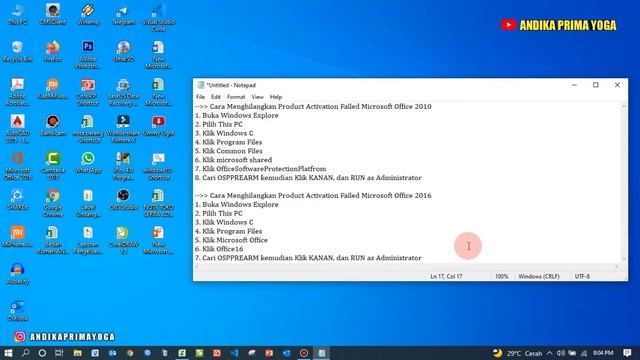Open the CMSClient desktop shortcut

(x=53, y=14)
